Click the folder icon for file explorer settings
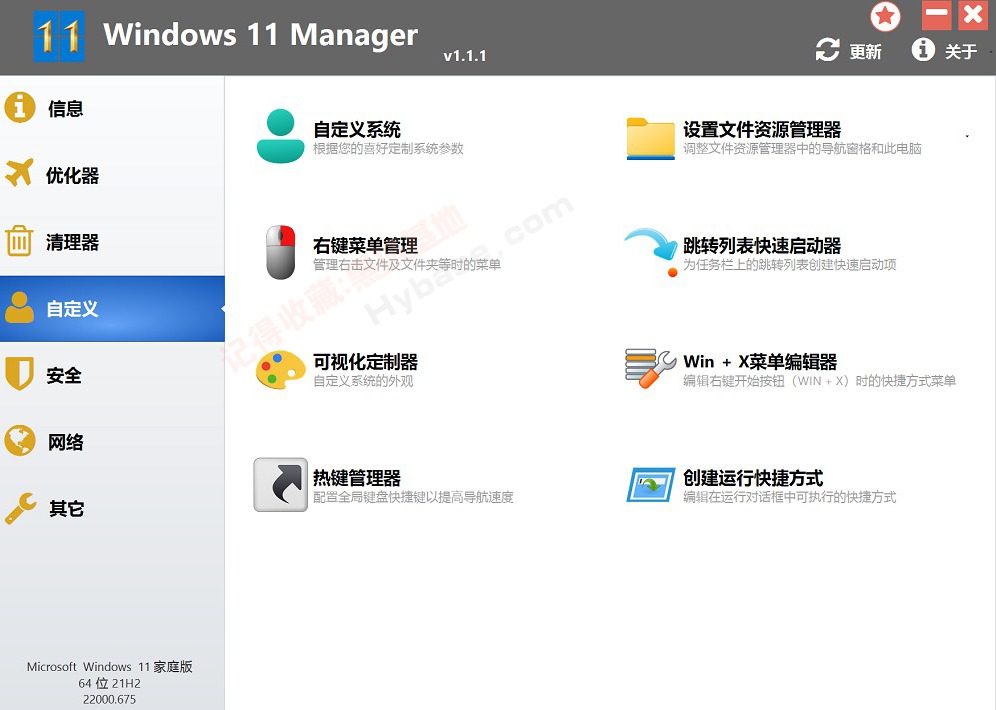The height and width of the screenshot is (710, 996). pyautogui.click(x=650, y=138)
